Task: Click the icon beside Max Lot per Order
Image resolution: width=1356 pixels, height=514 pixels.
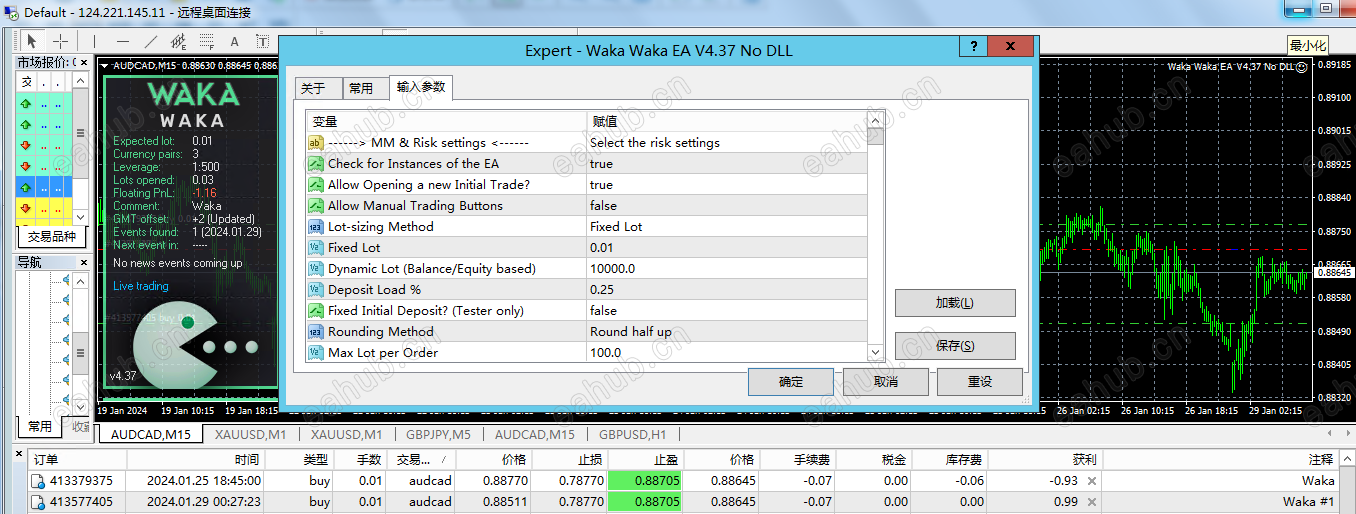Action: pos(316,353)
